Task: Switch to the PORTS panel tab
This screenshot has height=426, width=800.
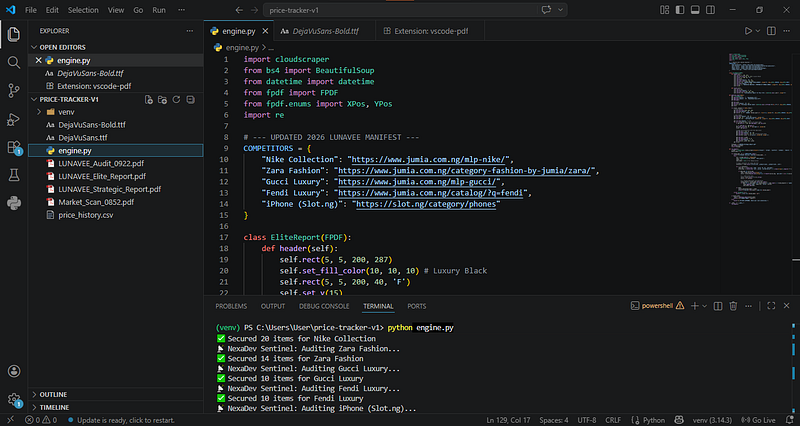Action: tap(417, 306)
